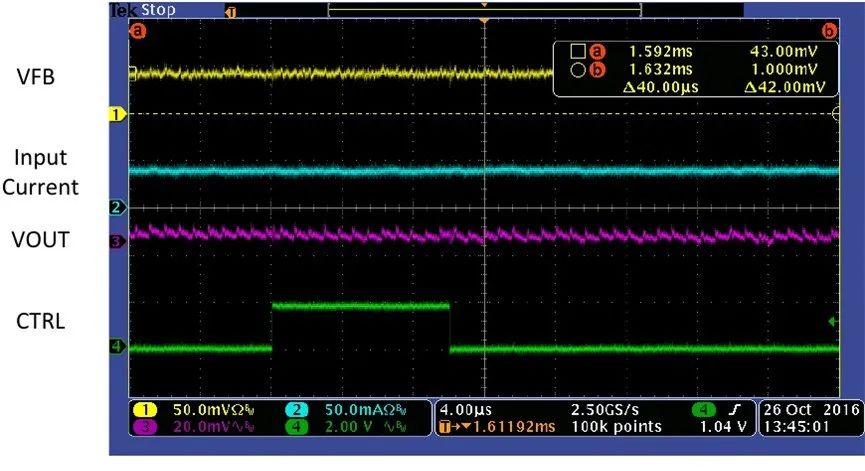Click cursor a time 1.592ms
This screenshot has width=865, height=471.
pos(660,52)
